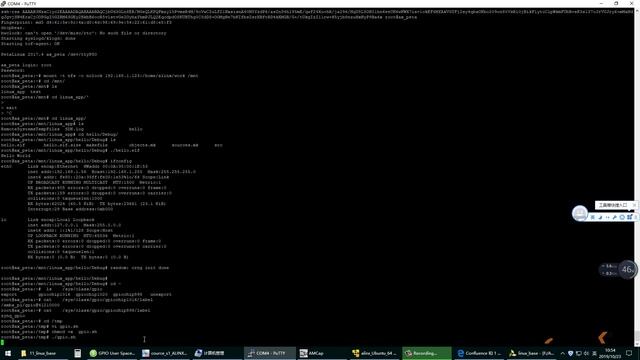Click the green terminal cursor block
Viewport: 640px width, 360px height.
[2, 342]
